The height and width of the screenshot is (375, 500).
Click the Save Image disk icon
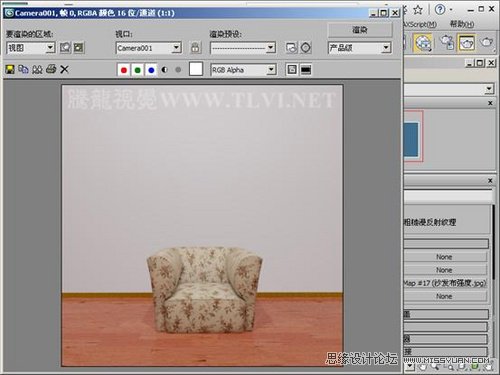pyautogui.click(x=10, y=69)
